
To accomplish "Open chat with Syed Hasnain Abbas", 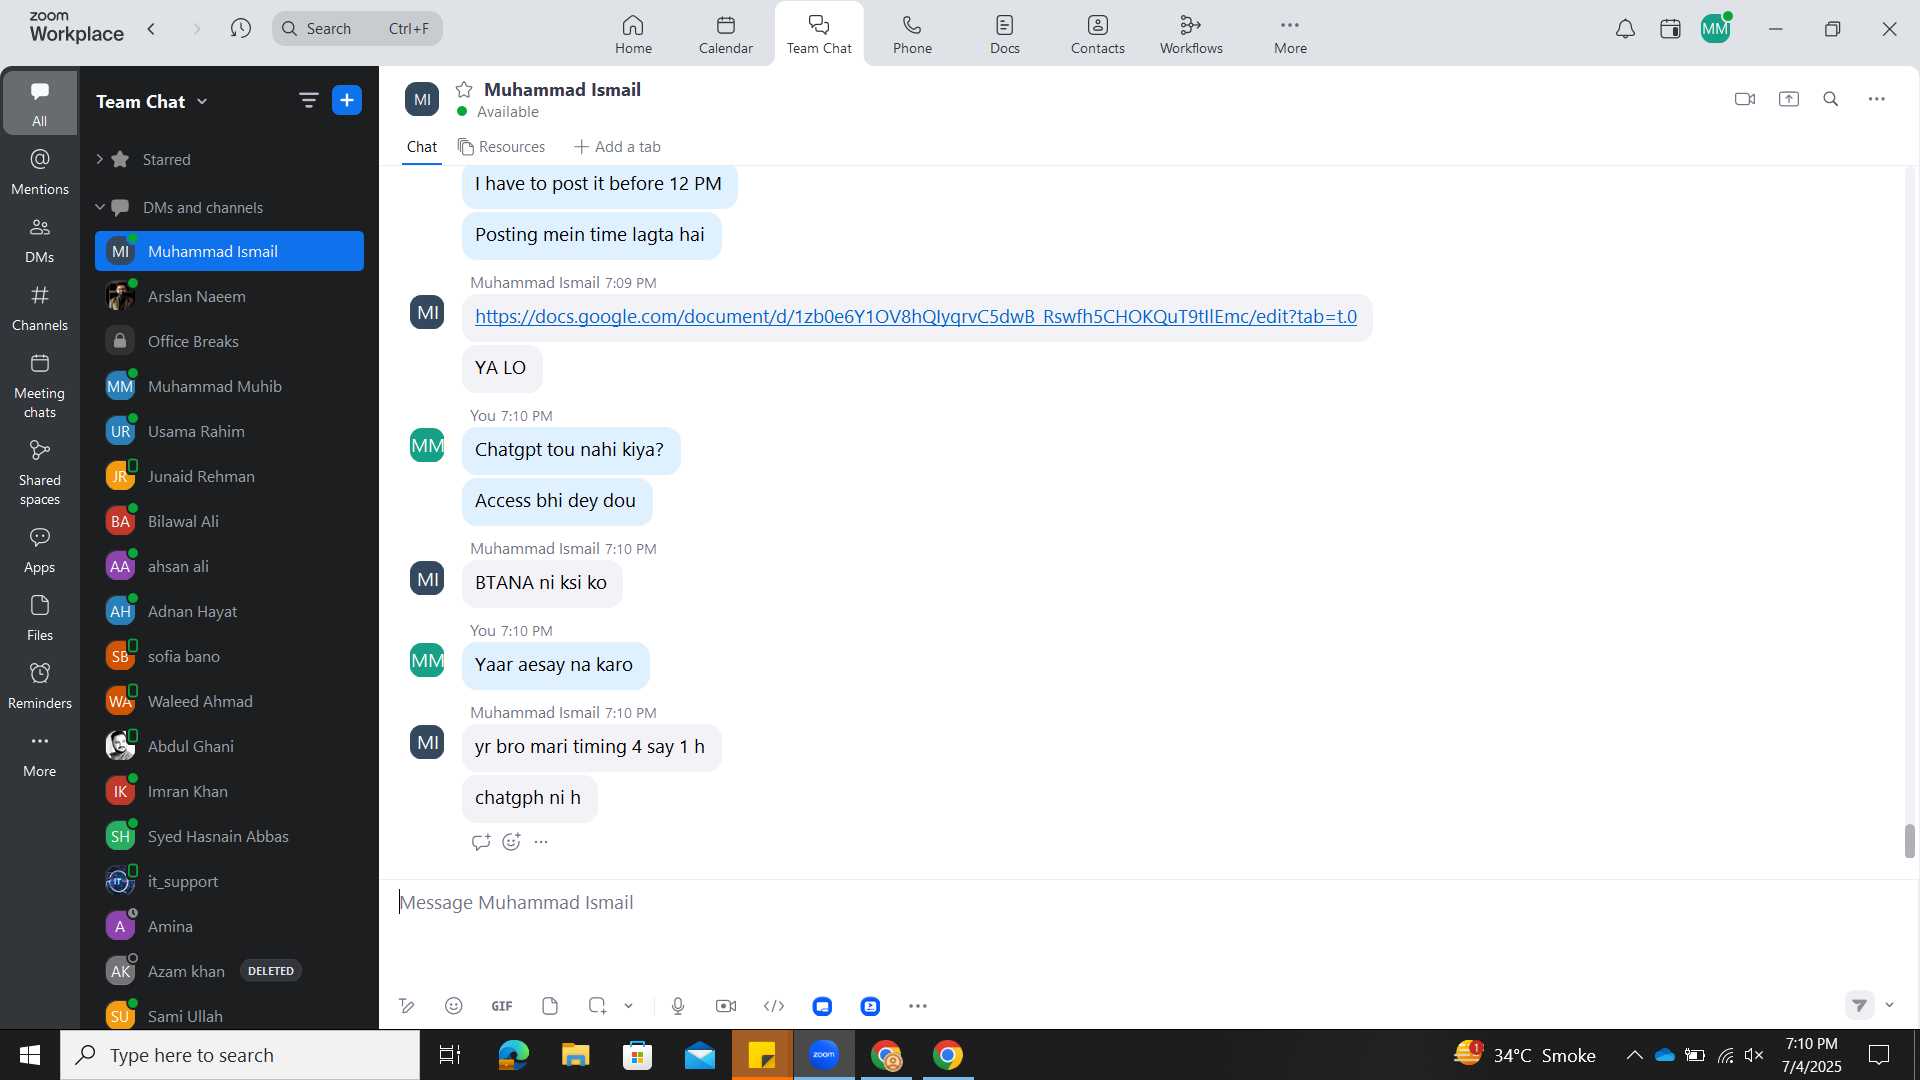I will (229, 836).
